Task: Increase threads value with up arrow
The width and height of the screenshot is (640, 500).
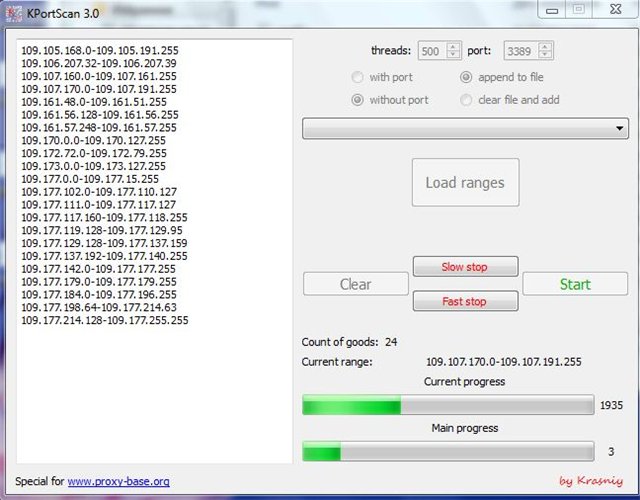Action: coord(454,46)
